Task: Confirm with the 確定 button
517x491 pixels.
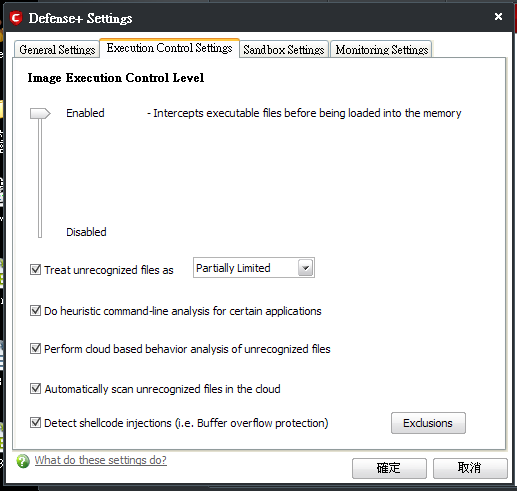Action: coord(389,468)
